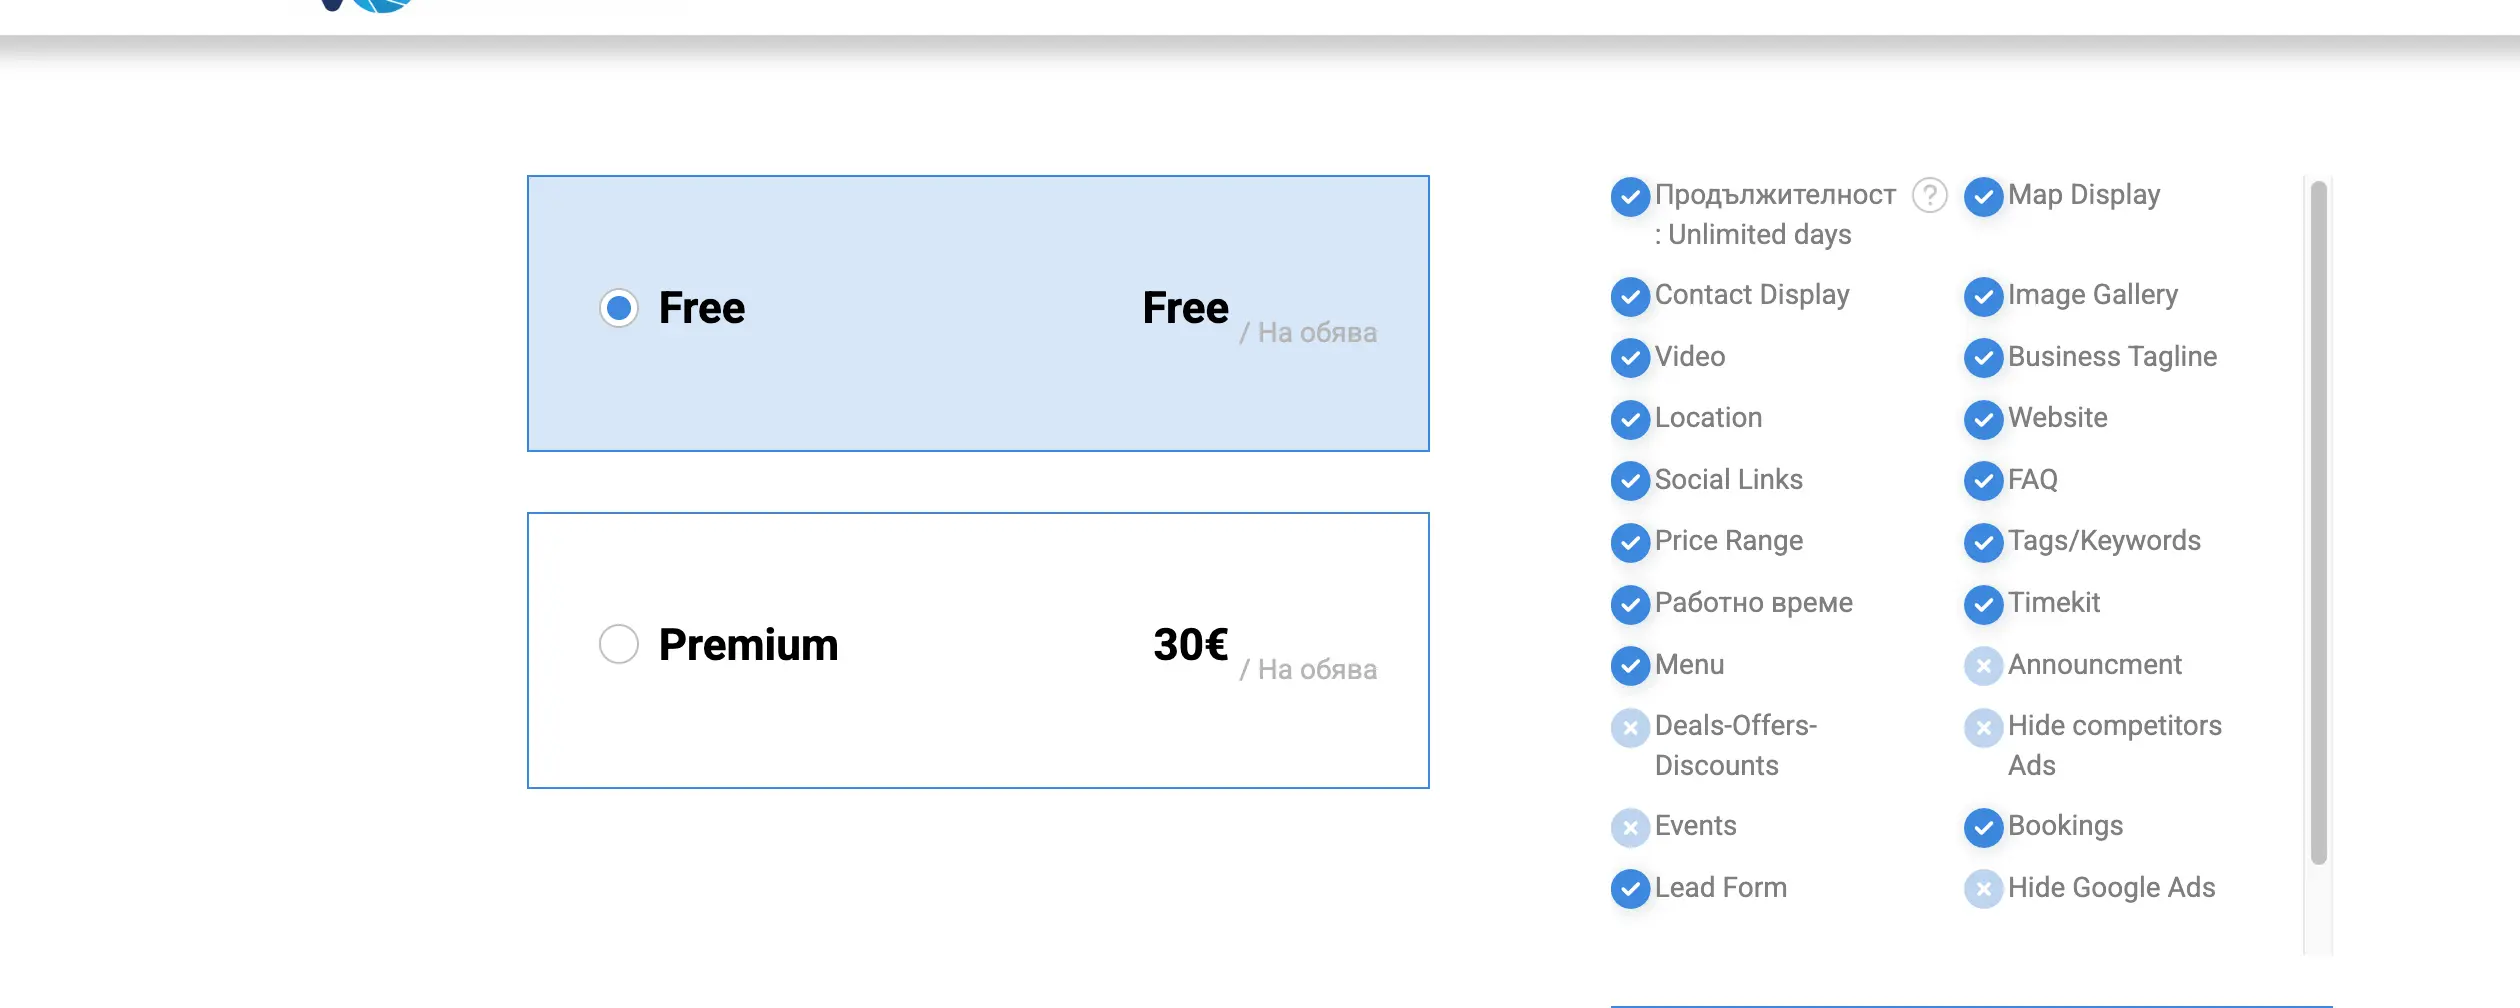Click the 30€ price label

[1190, 645]
